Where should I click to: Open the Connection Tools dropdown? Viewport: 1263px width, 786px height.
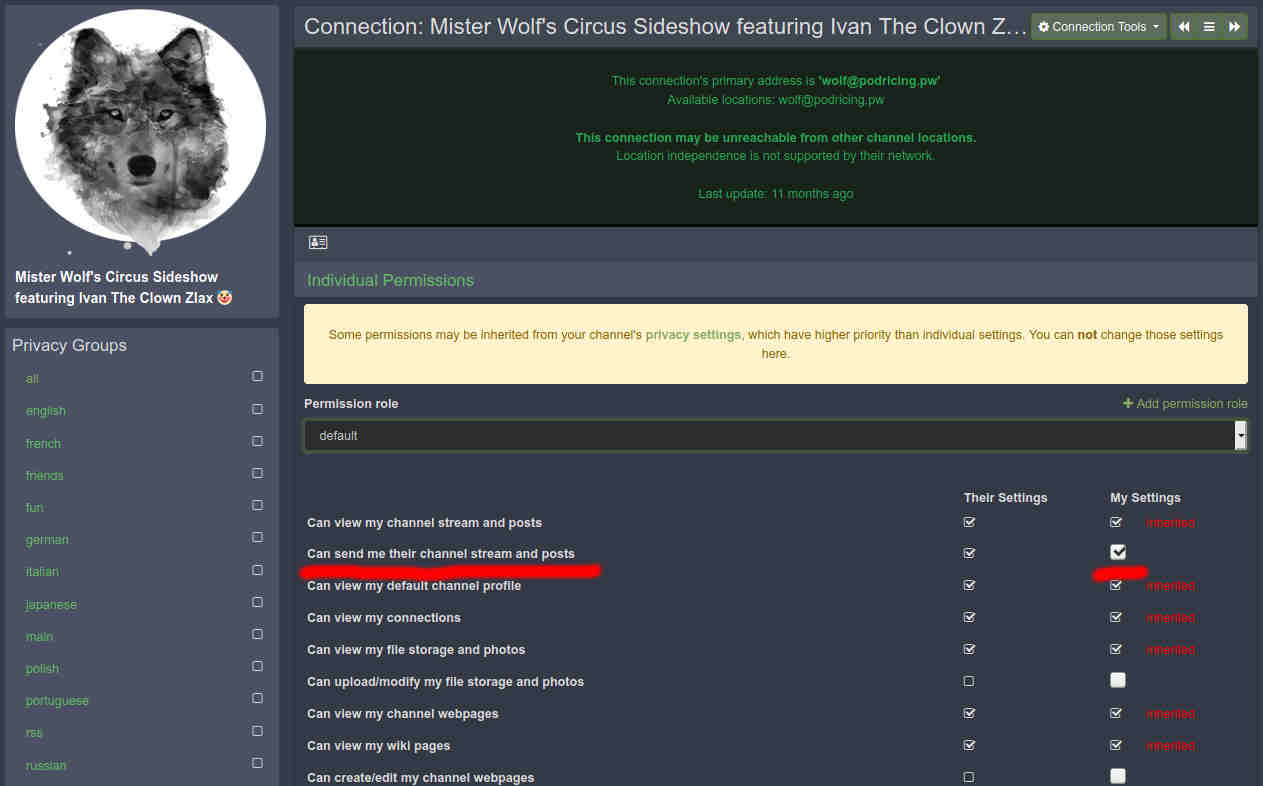pyautogui.click(x=1098, y=27)
